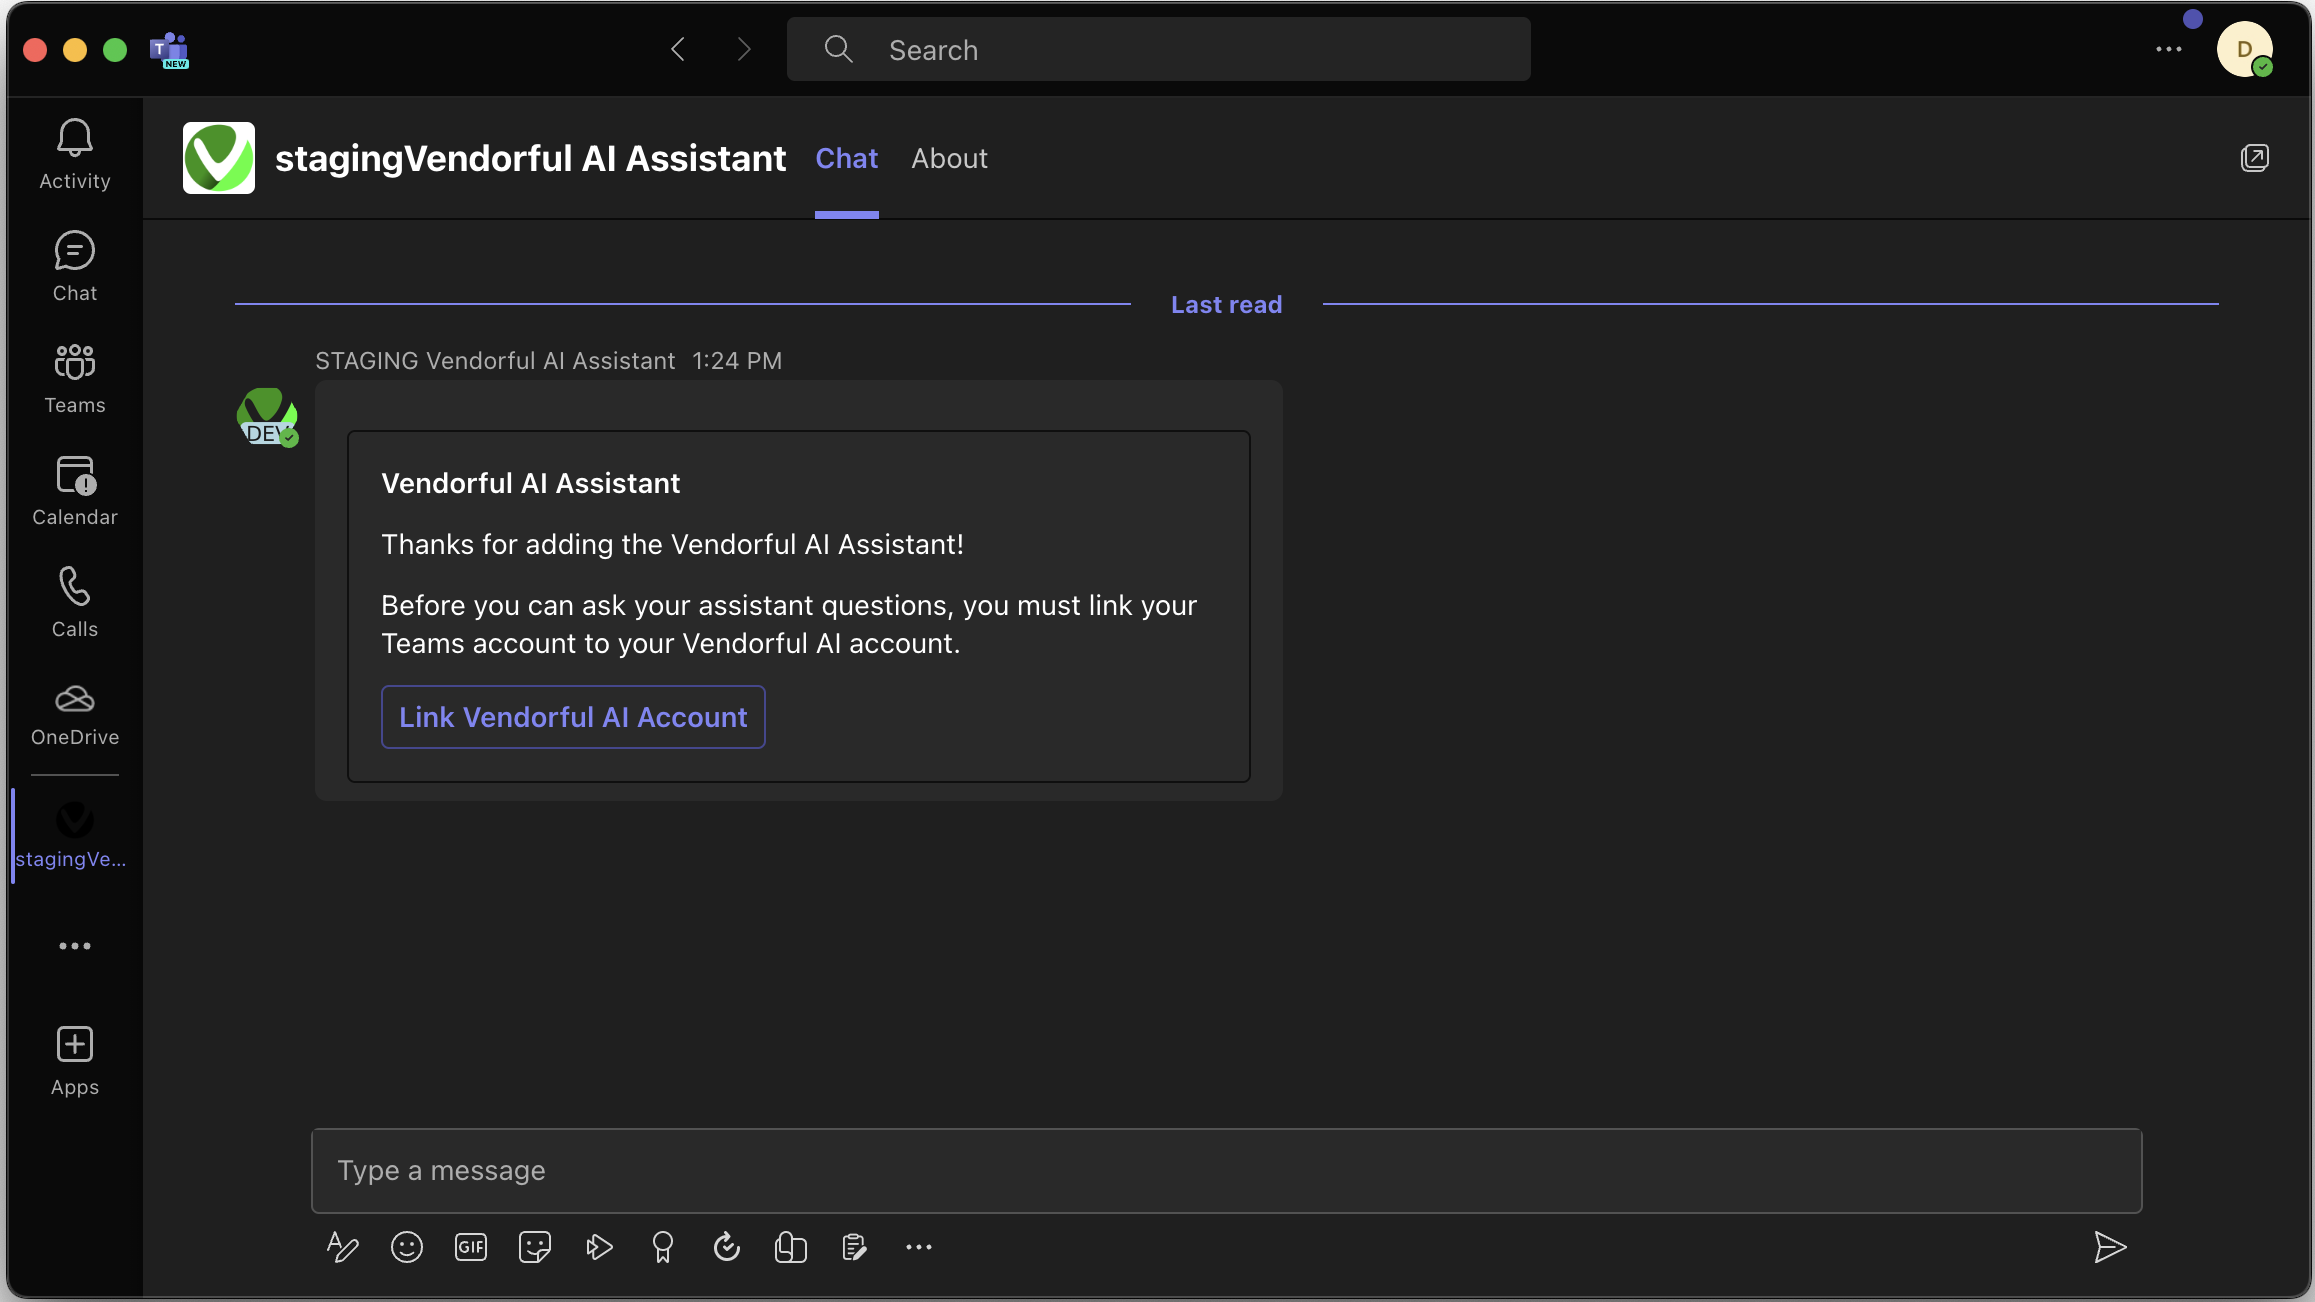This screenshot has width=2315, height=1302.
Task: Switch to the About tab
Action: (x=949, y=158)
